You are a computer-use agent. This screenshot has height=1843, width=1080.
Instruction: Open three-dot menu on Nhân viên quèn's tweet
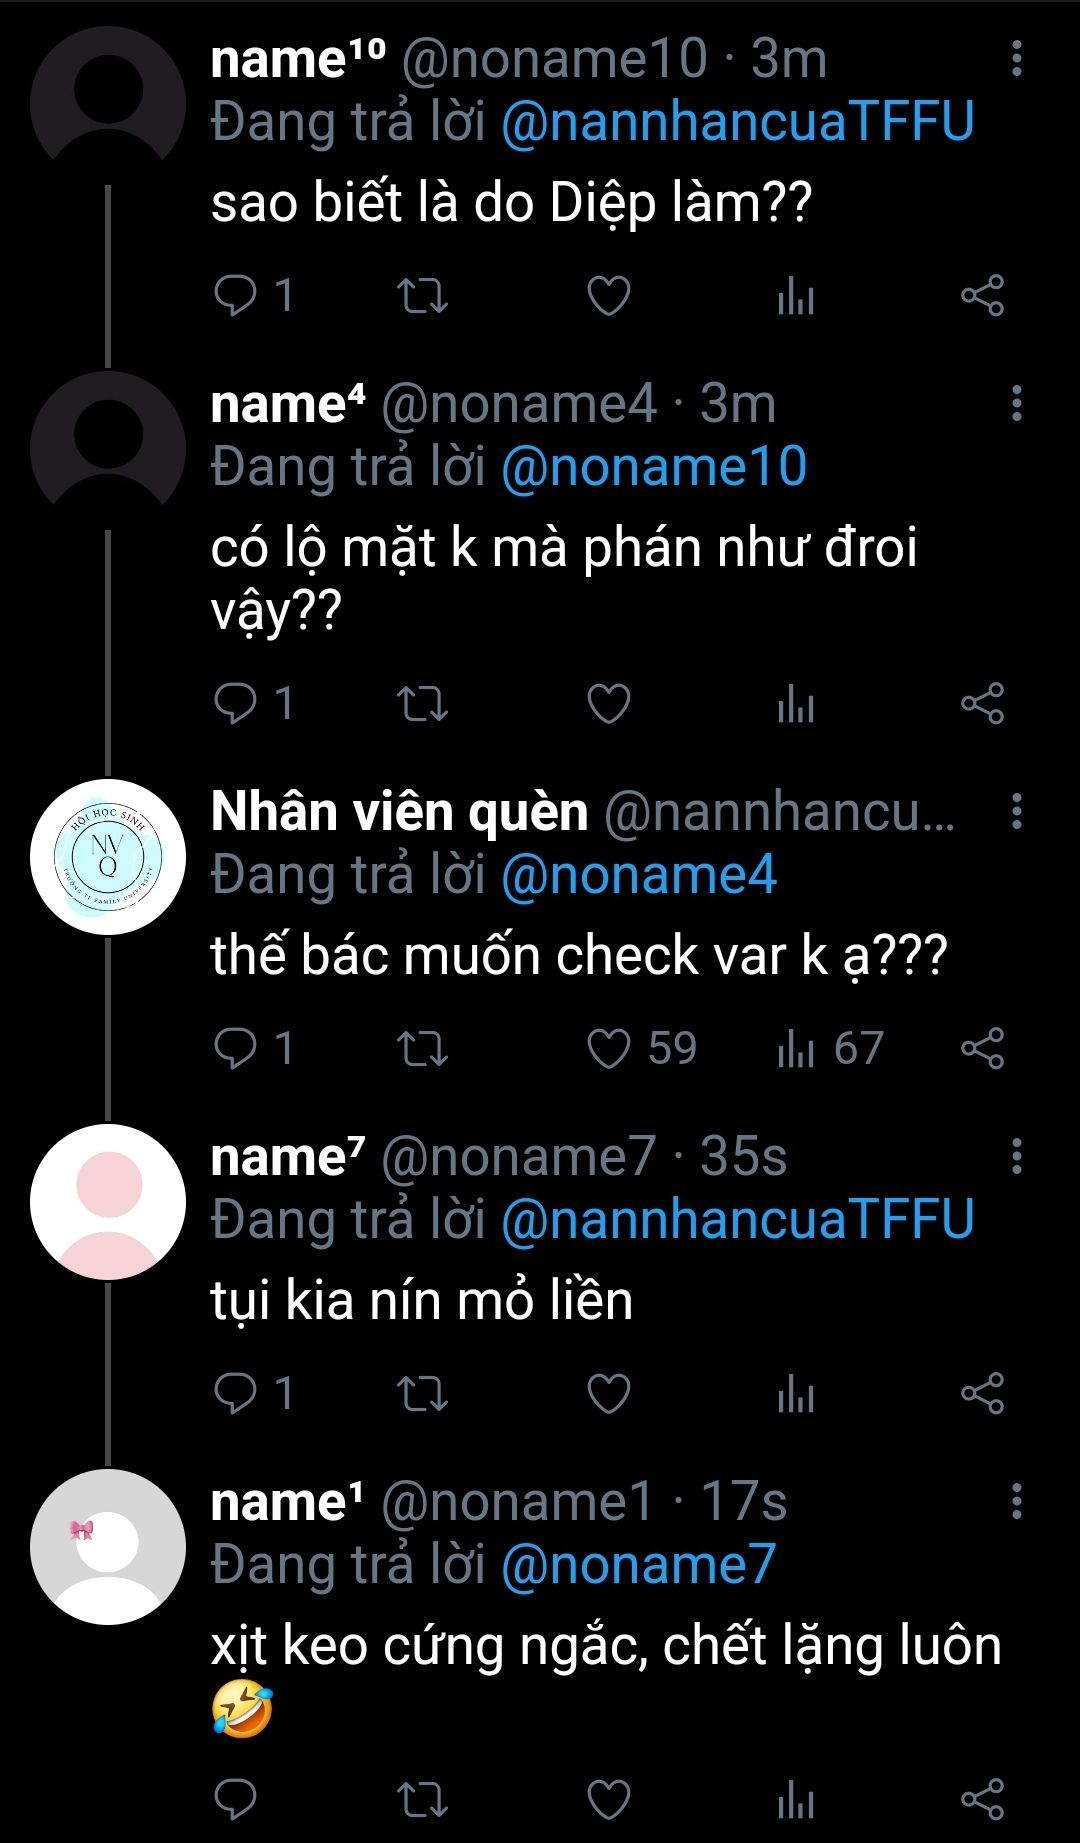click(x=1016, y=812)
